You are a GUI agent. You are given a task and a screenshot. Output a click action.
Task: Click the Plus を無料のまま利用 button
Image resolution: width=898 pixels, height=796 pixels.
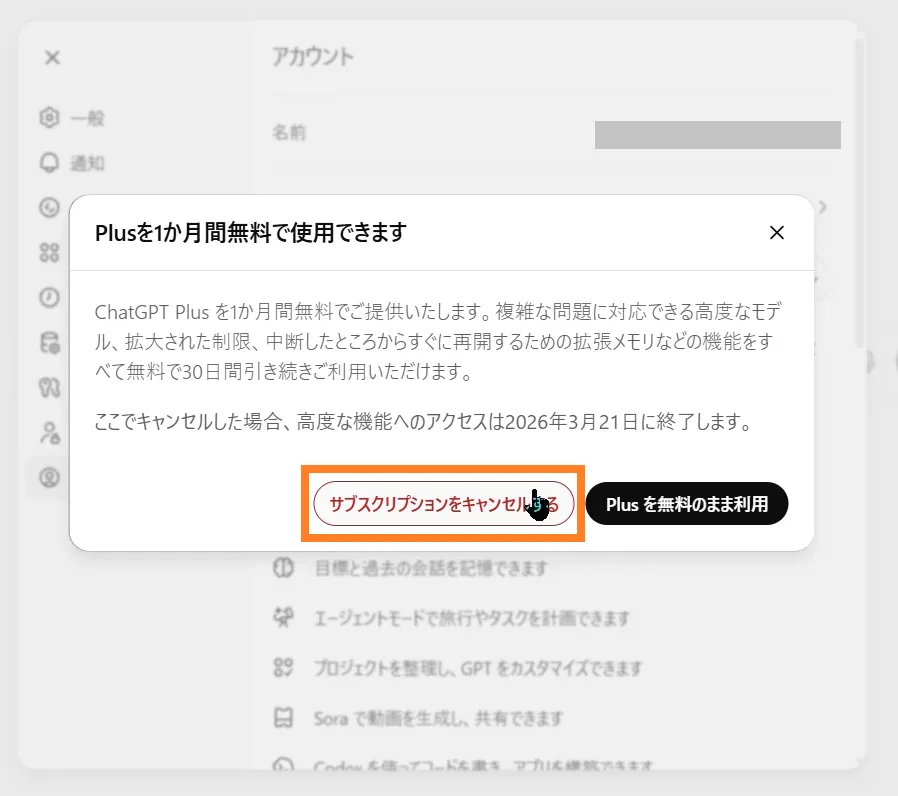pyautogui.click(x=687, y=504)
